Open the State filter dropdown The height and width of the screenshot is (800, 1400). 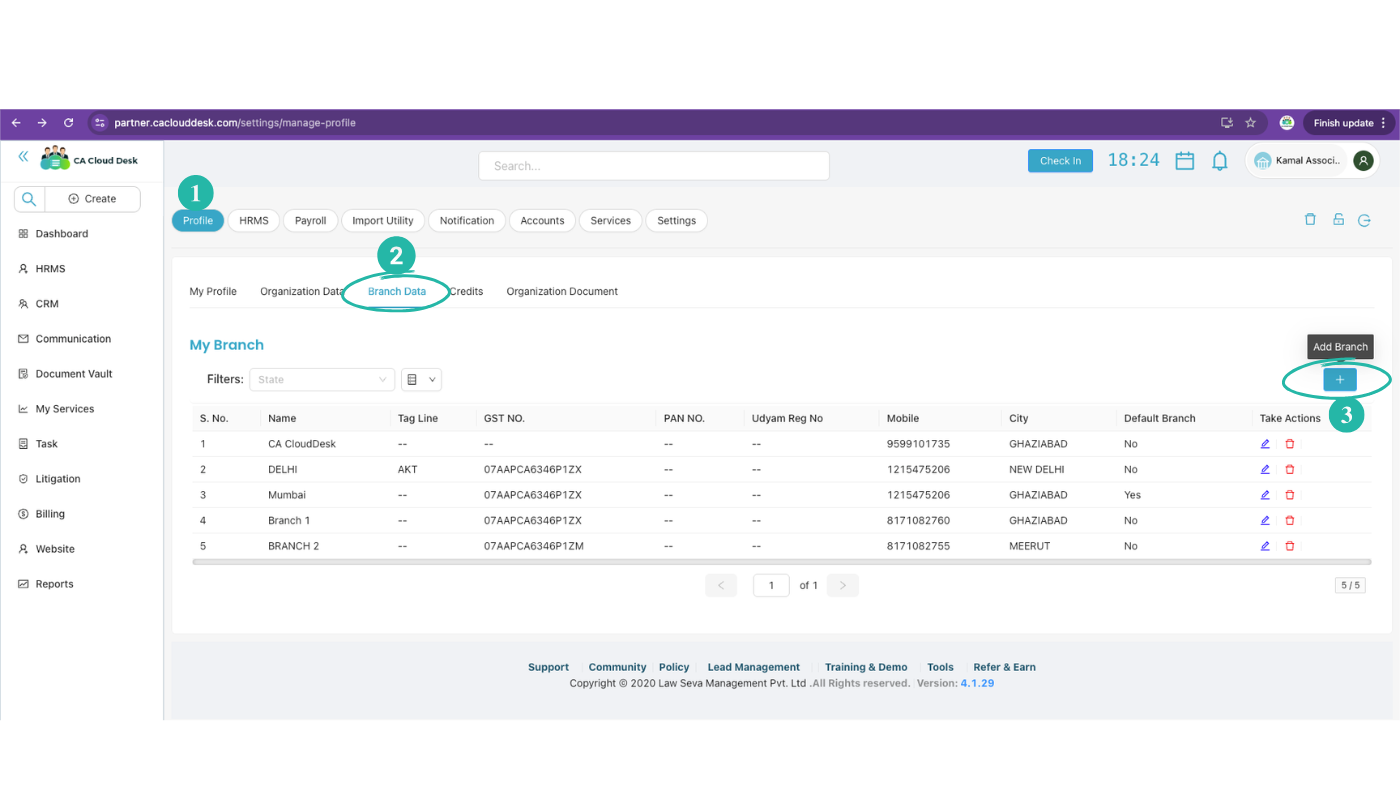pos(322,379)
